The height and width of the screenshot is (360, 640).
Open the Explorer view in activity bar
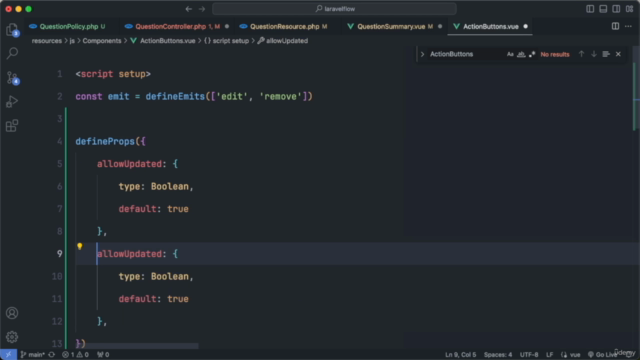click(x=12, y=29)
